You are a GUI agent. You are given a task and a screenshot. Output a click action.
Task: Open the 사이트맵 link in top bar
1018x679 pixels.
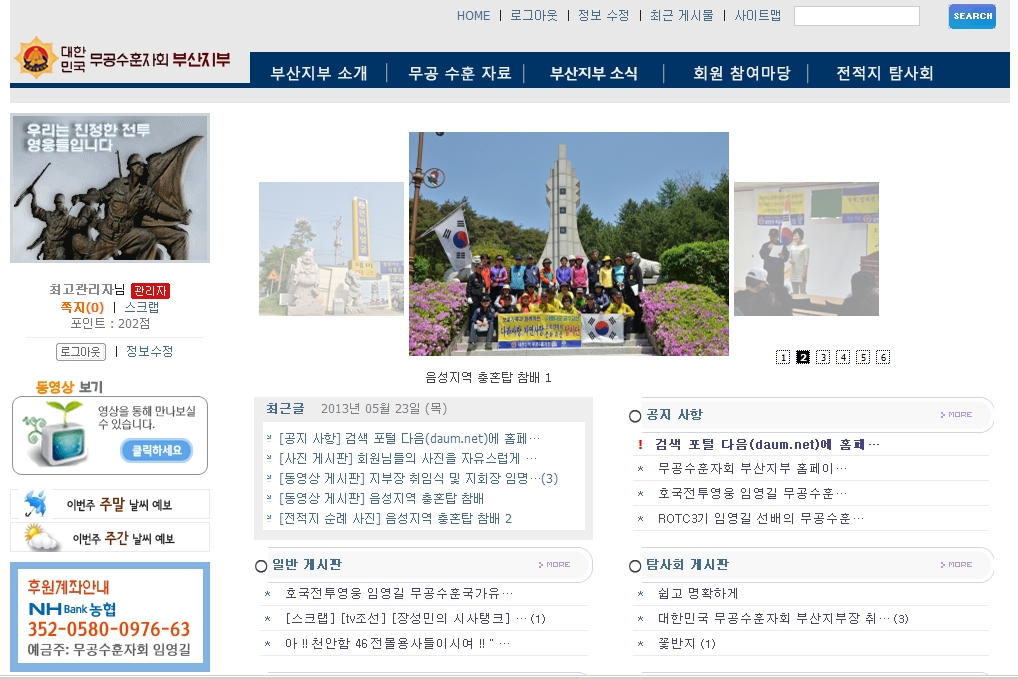[757, 15]
